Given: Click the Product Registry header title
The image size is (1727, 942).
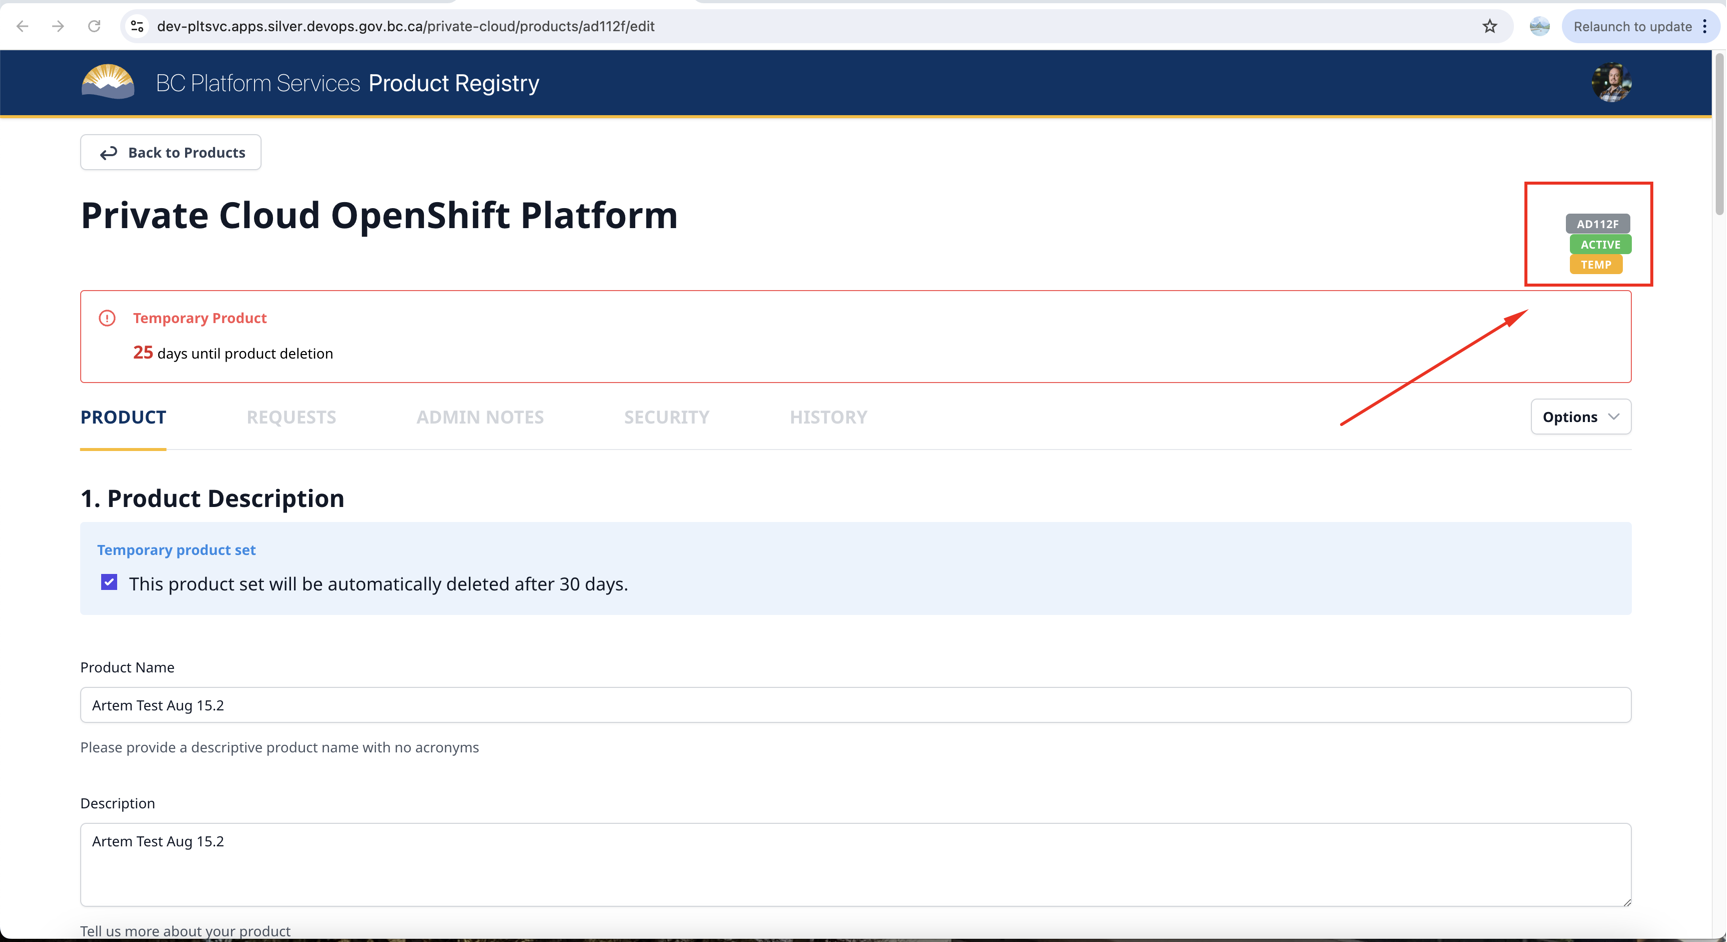Looking at the screenshot, I should coord(454,83).
